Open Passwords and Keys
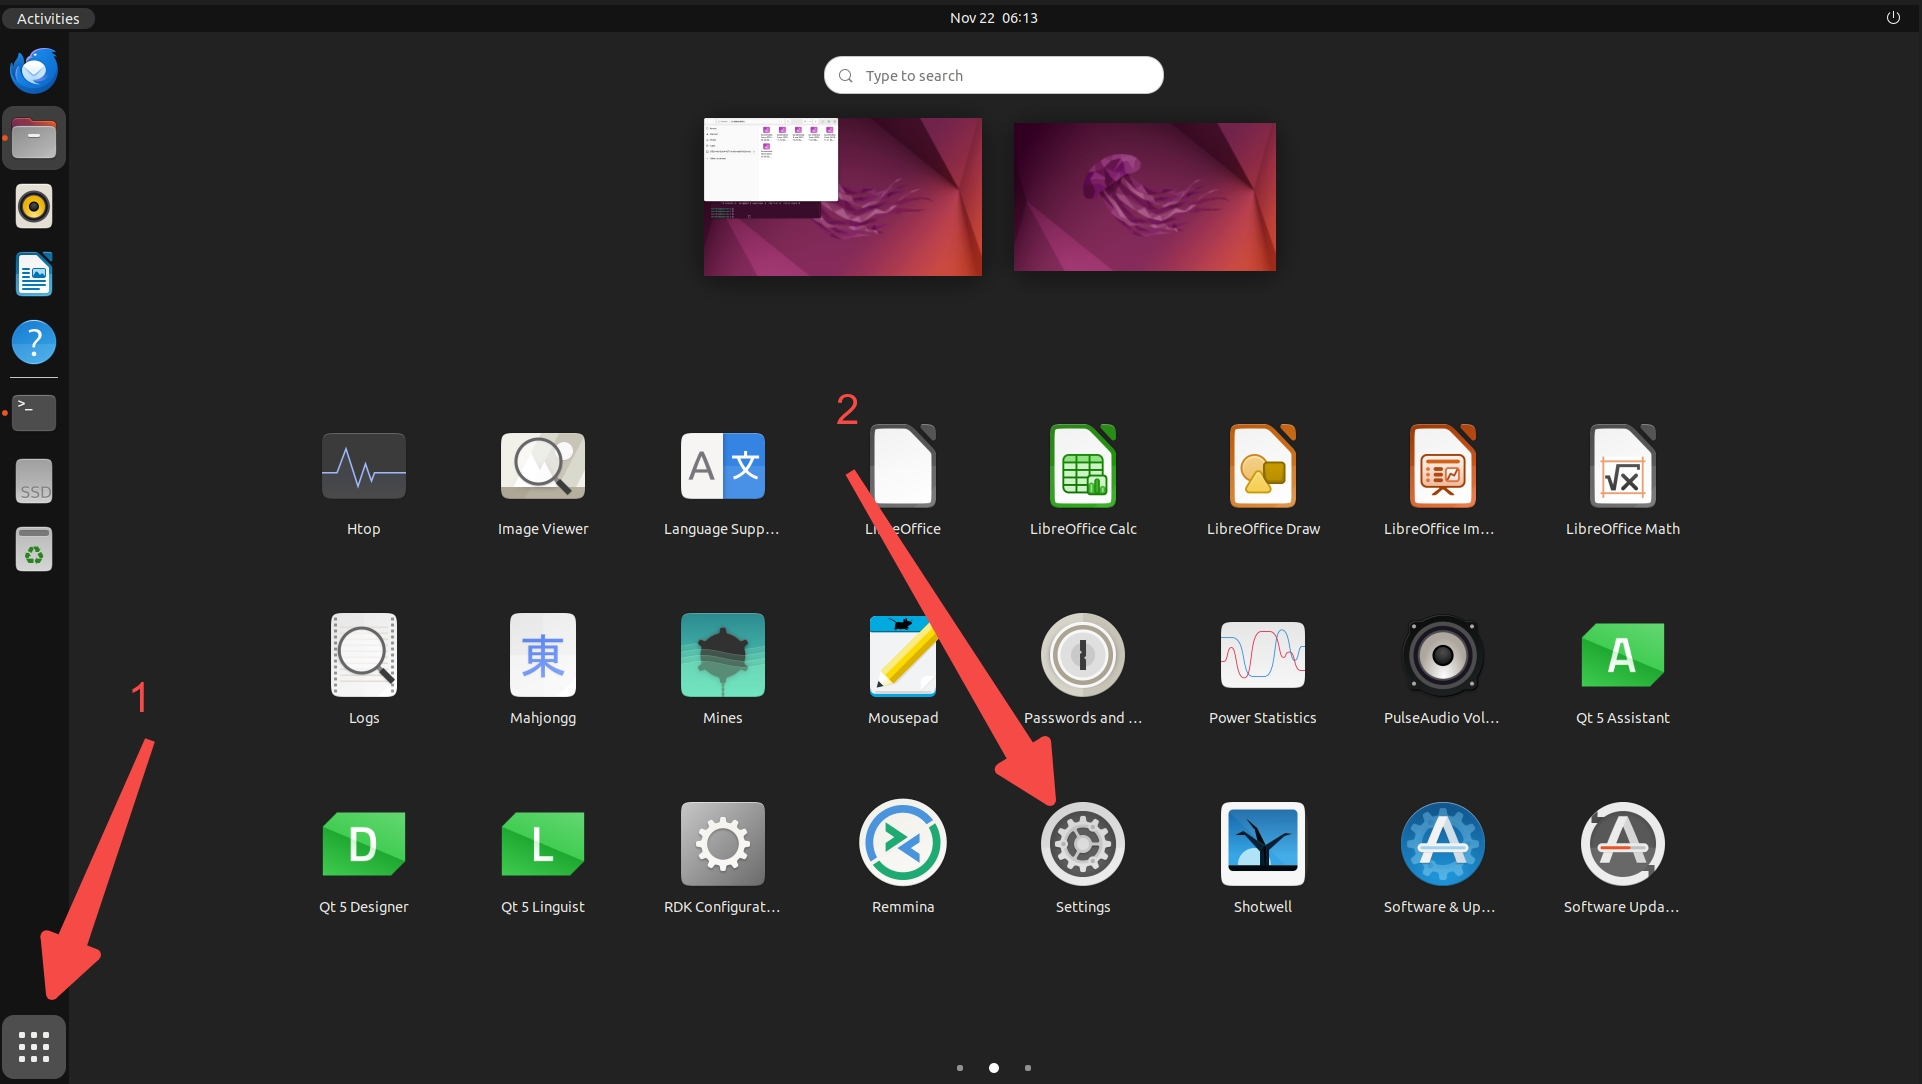This screenshot has height=1084, width=1922. (1083, 655)
